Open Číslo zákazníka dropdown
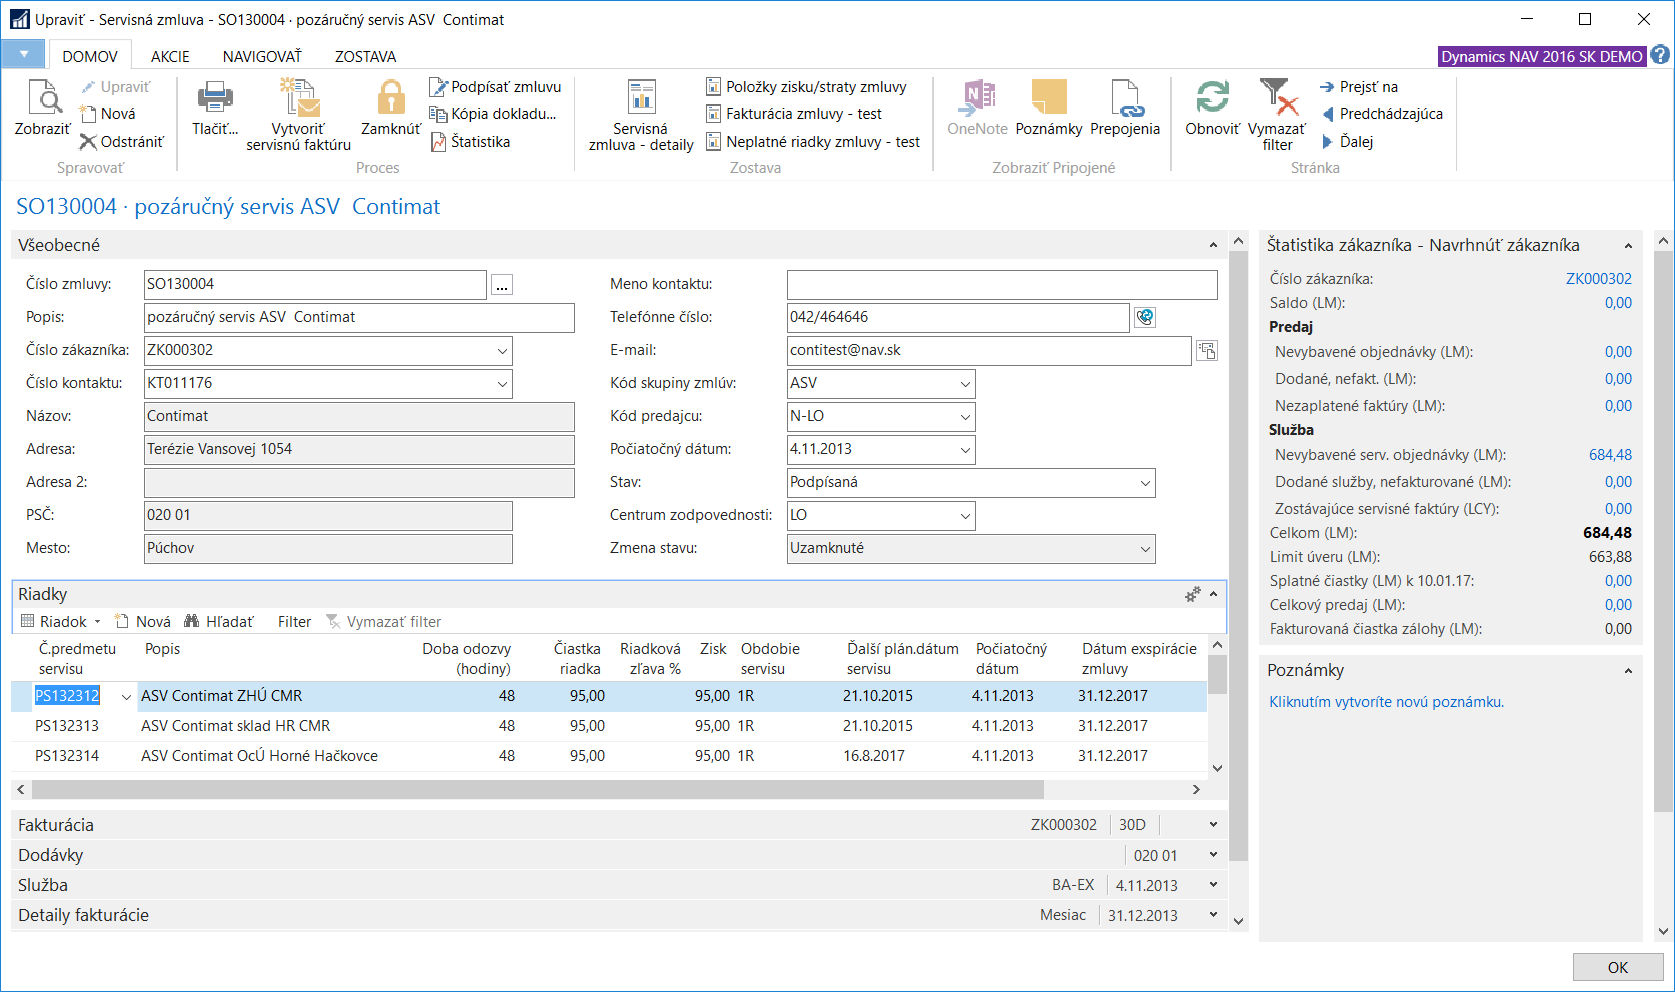1675x992 pixels. [x=501, y=351]
